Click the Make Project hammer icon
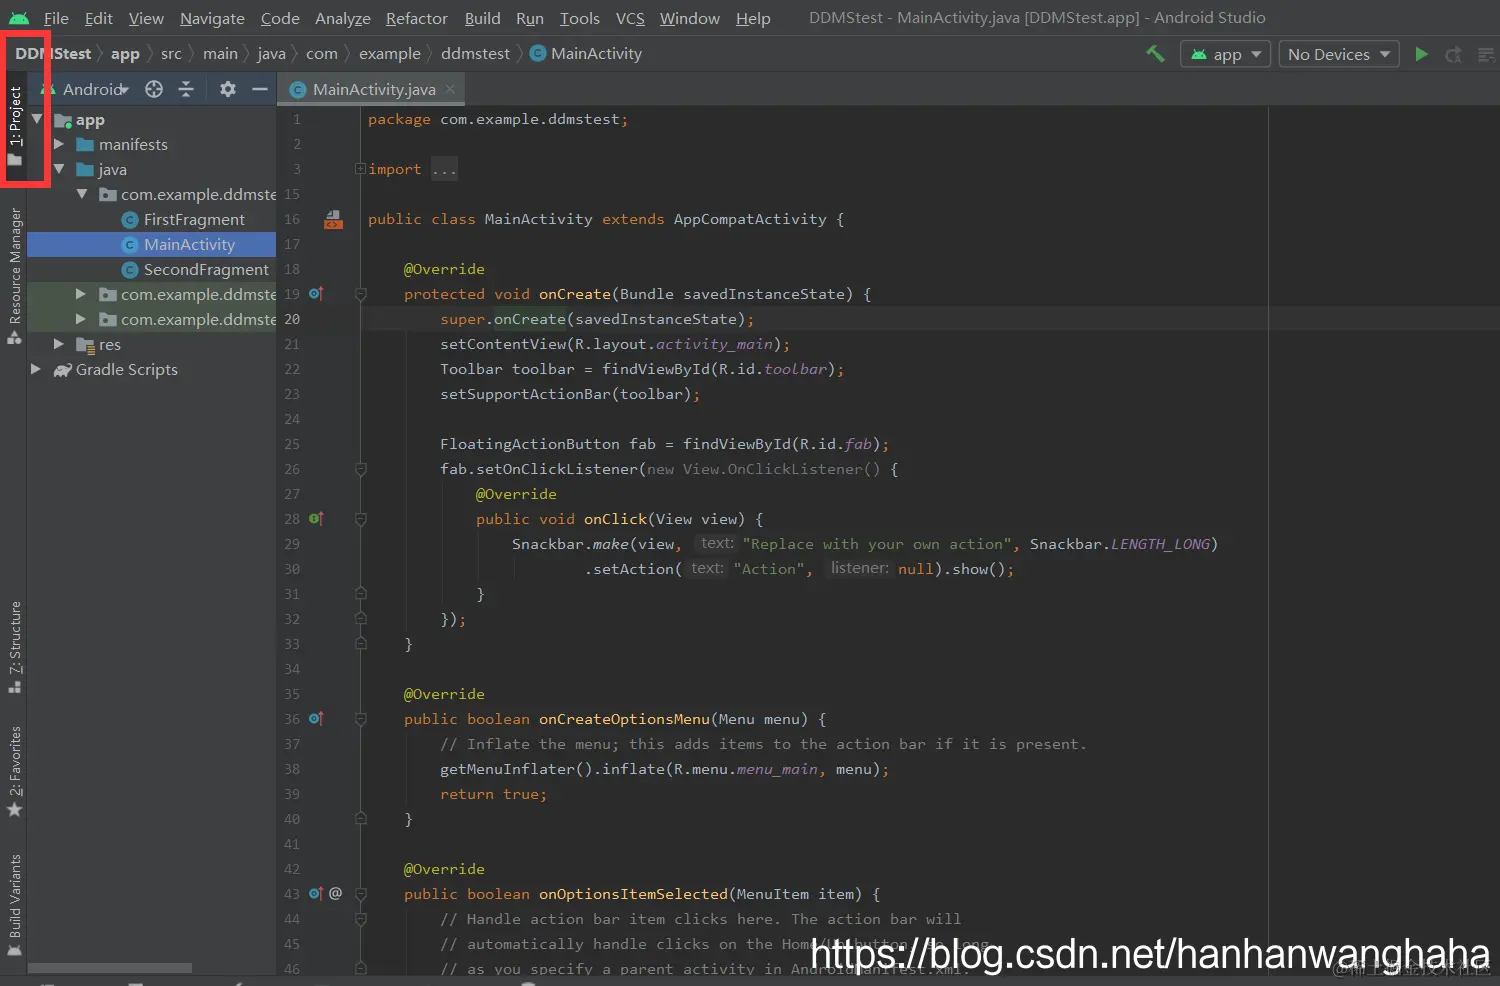1500x986 pixels. (1155, 54)
